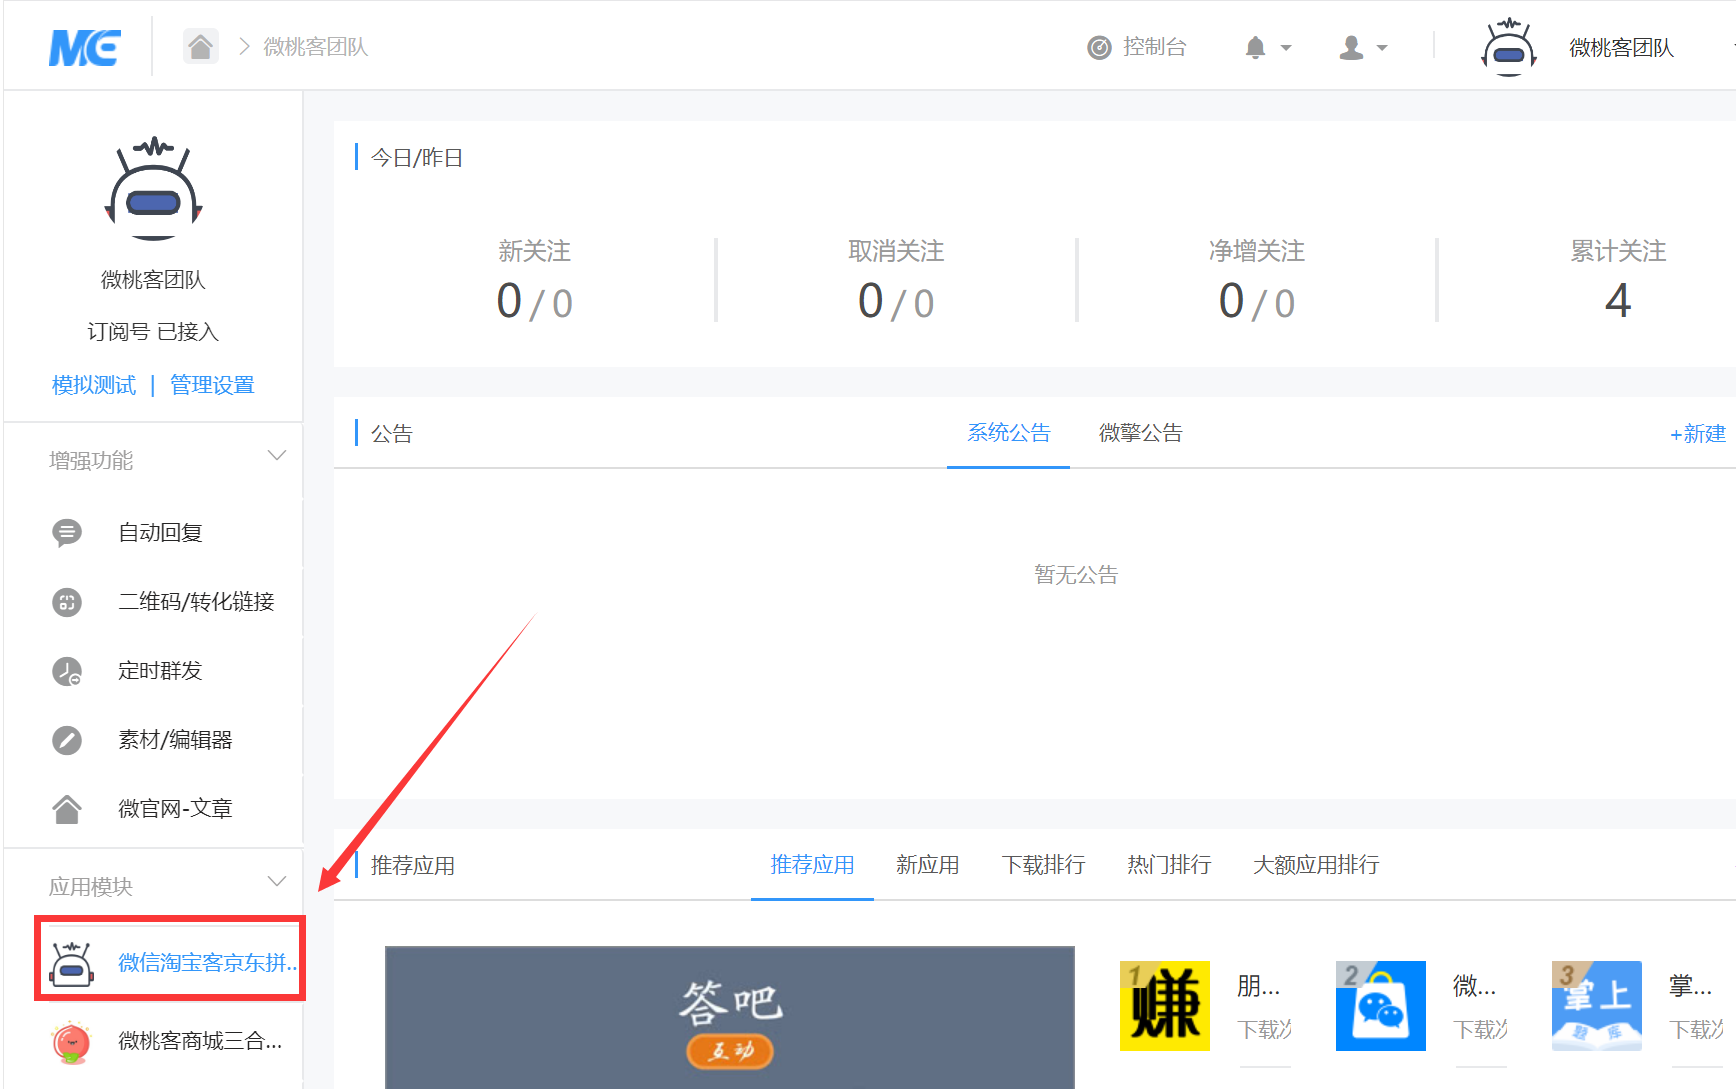Select the 新应用 tab
This screenshot has width=1736, height=1089.
[928, 865]
